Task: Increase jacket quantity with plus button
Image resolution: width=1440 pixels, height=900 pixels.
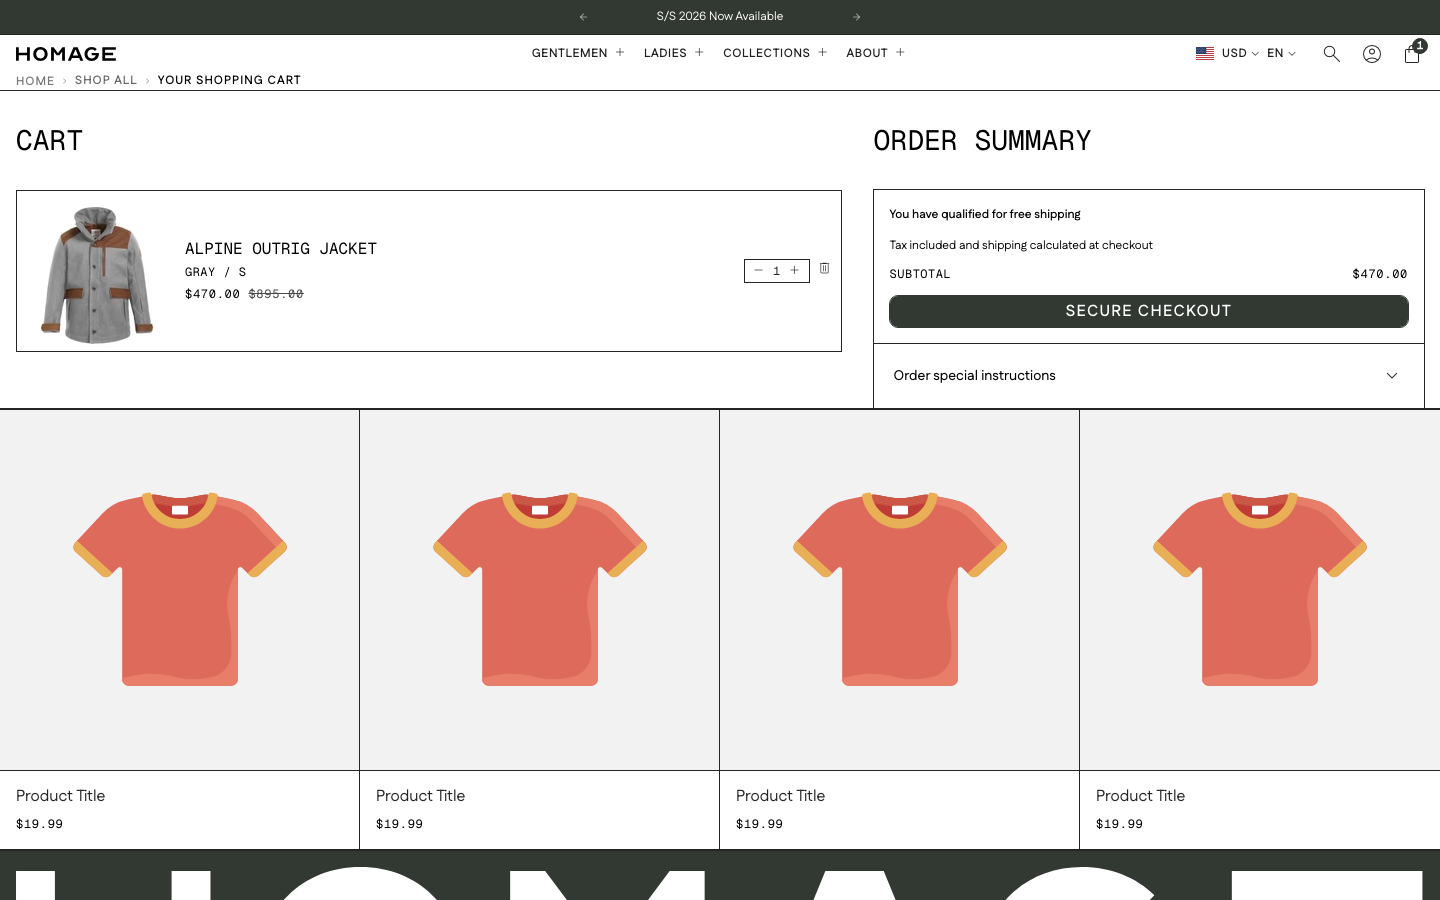Action: [x=795, y=271]
